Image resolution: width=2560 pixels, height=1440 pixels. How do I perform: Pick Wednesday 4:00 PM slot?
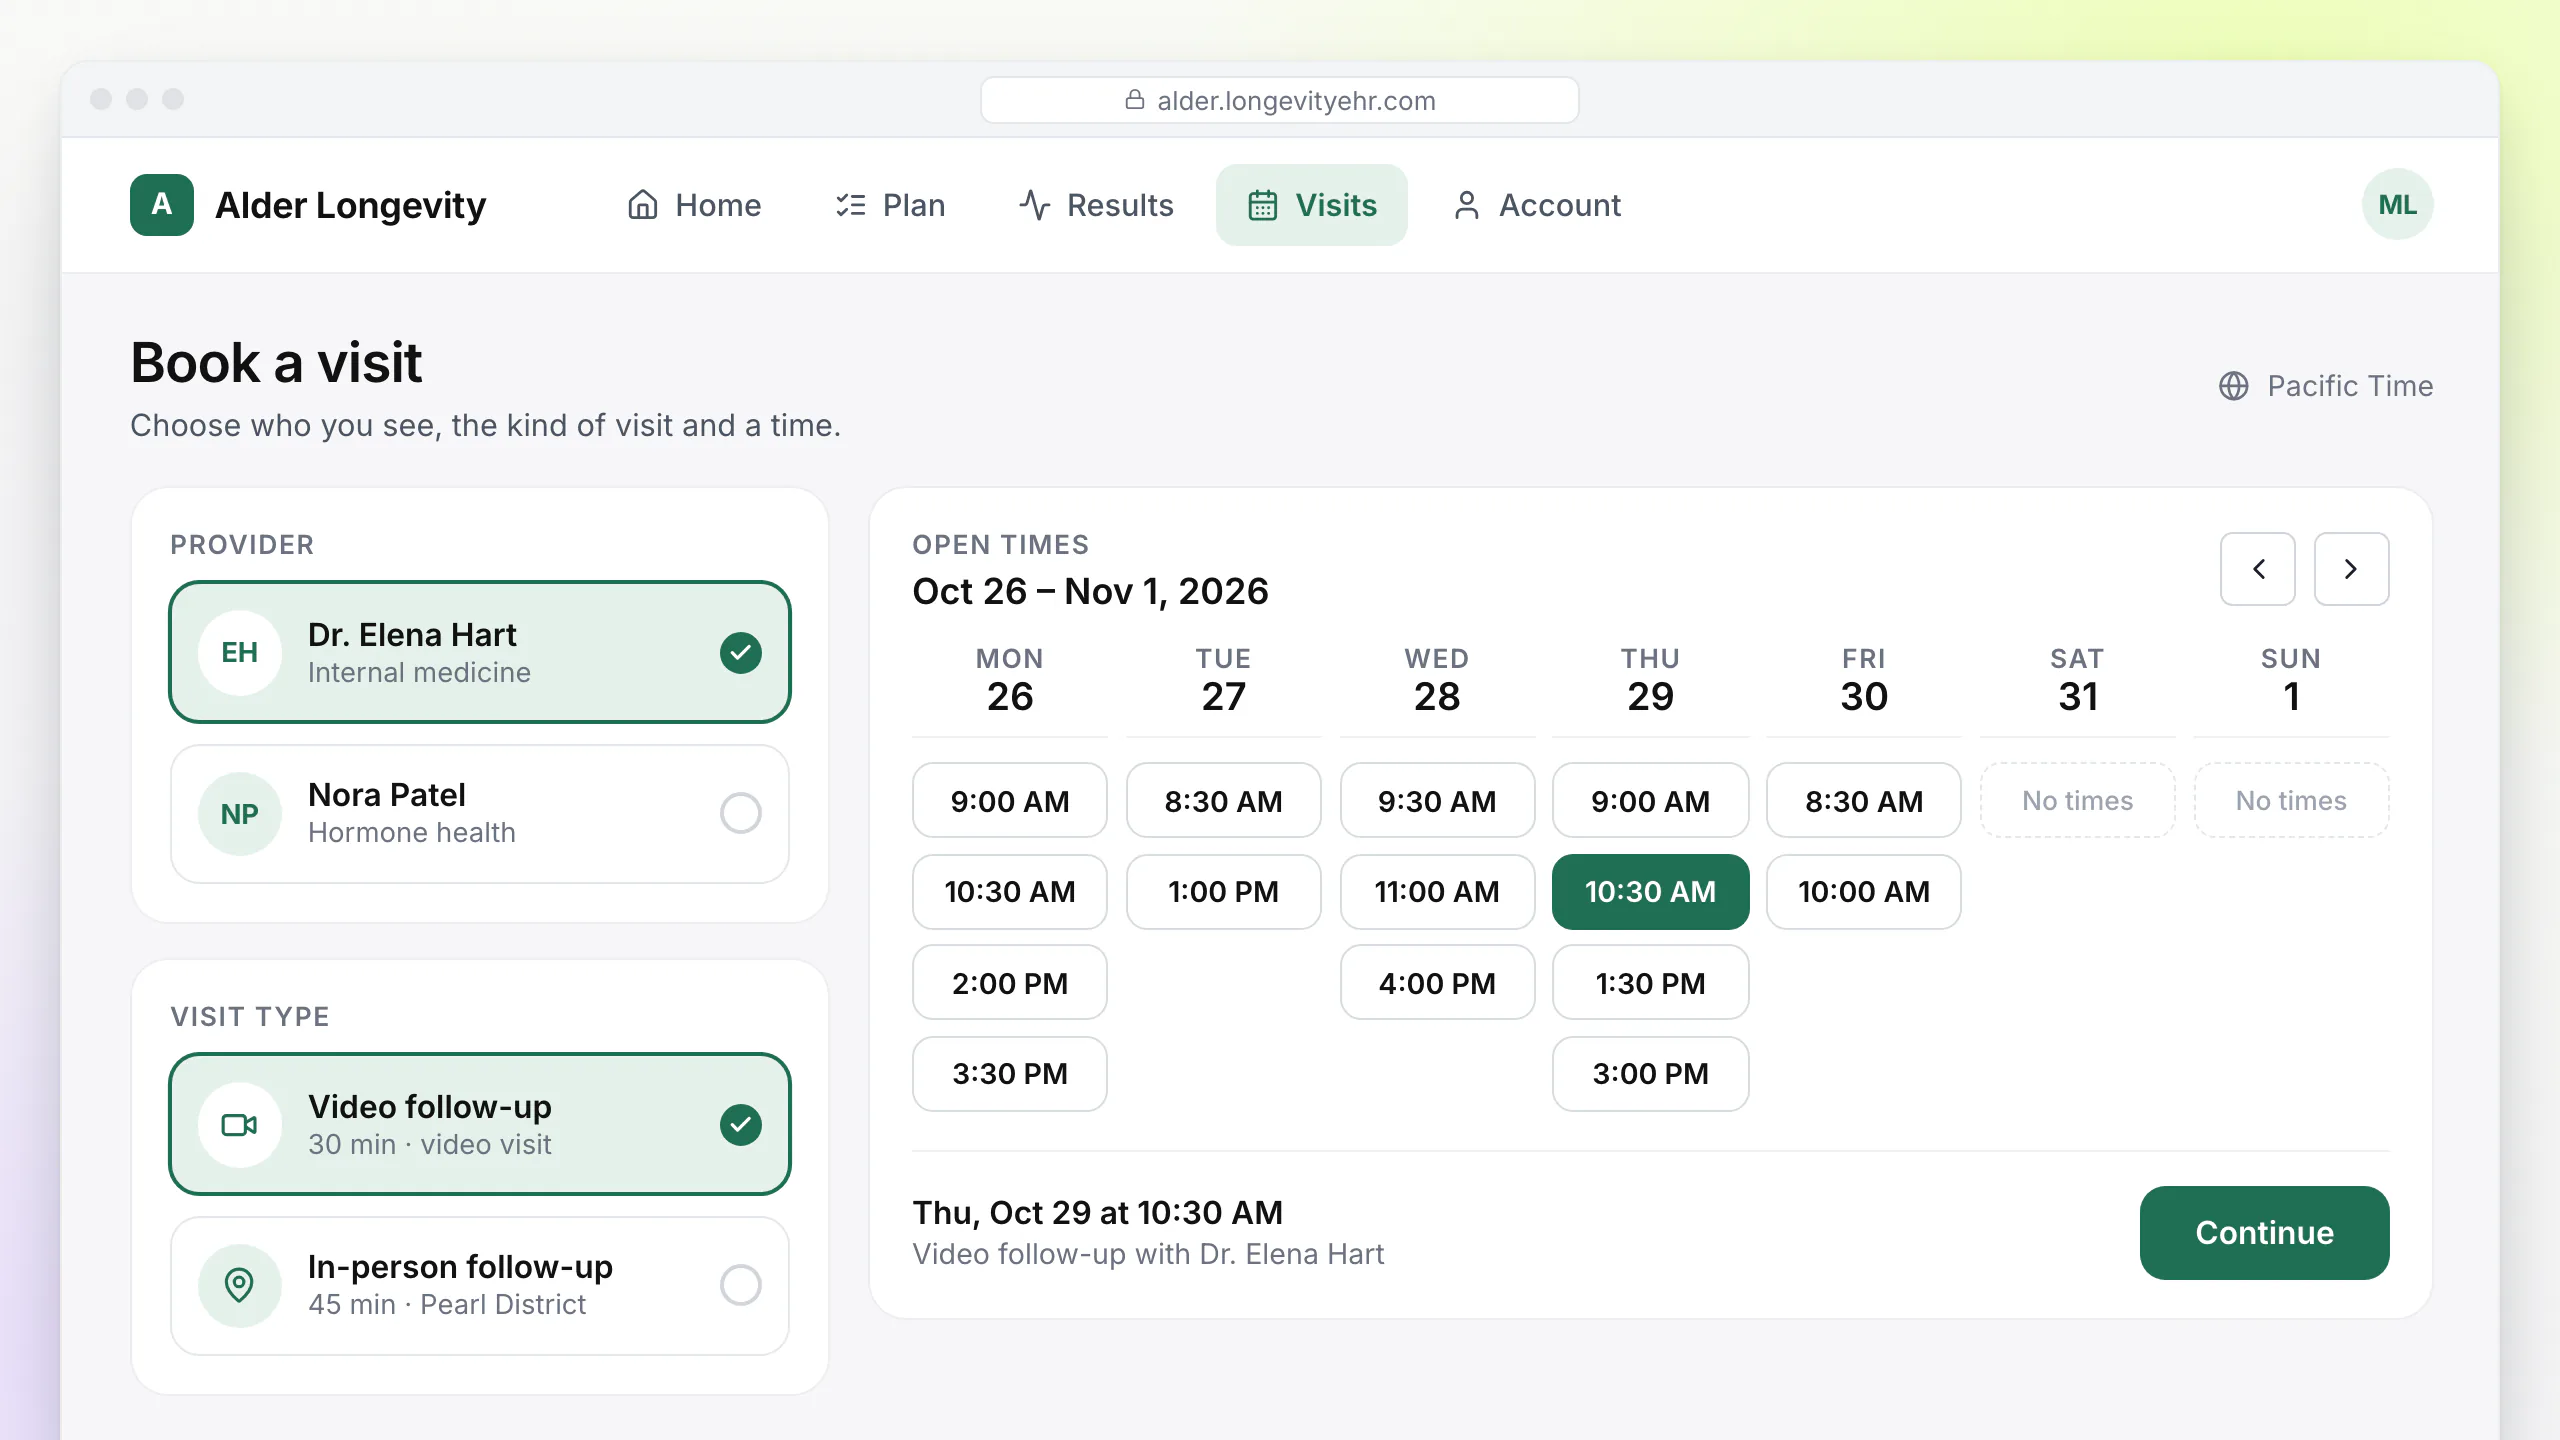pos(1437,983)
